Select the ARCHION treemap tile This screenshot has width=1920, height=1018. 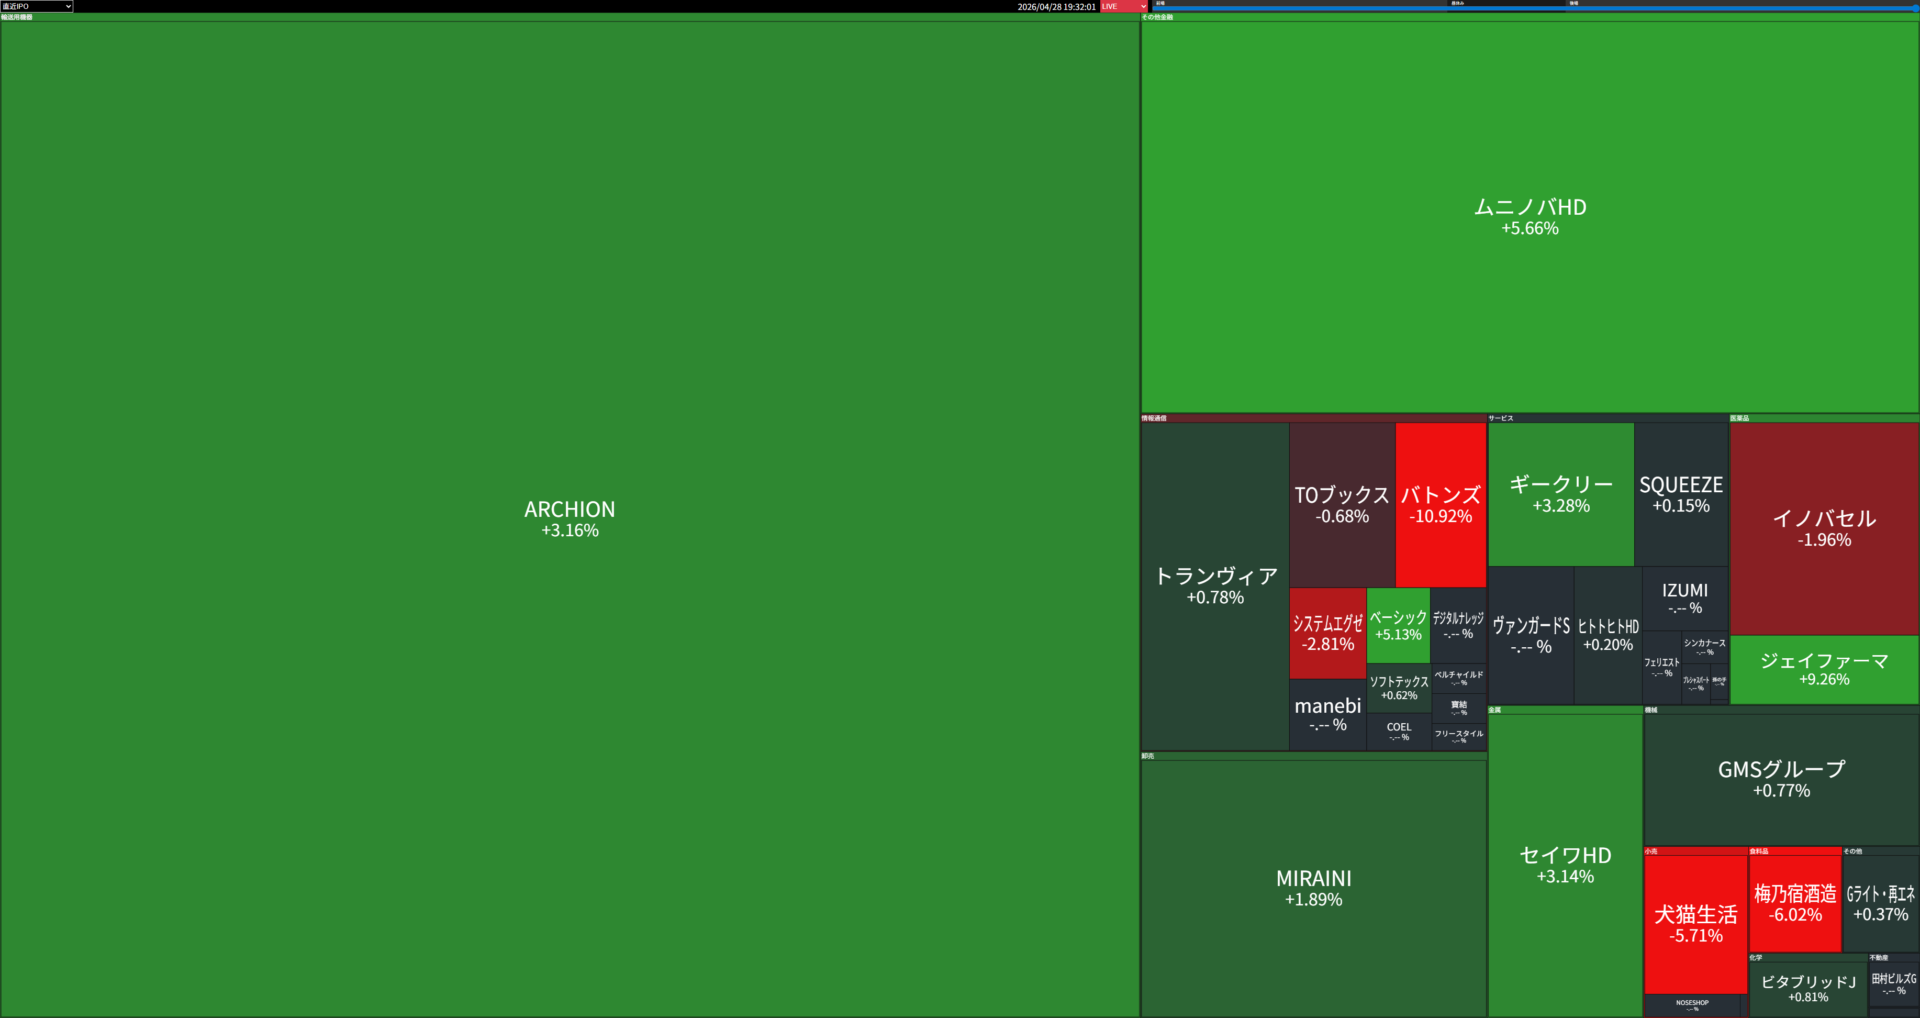(569, 519)
